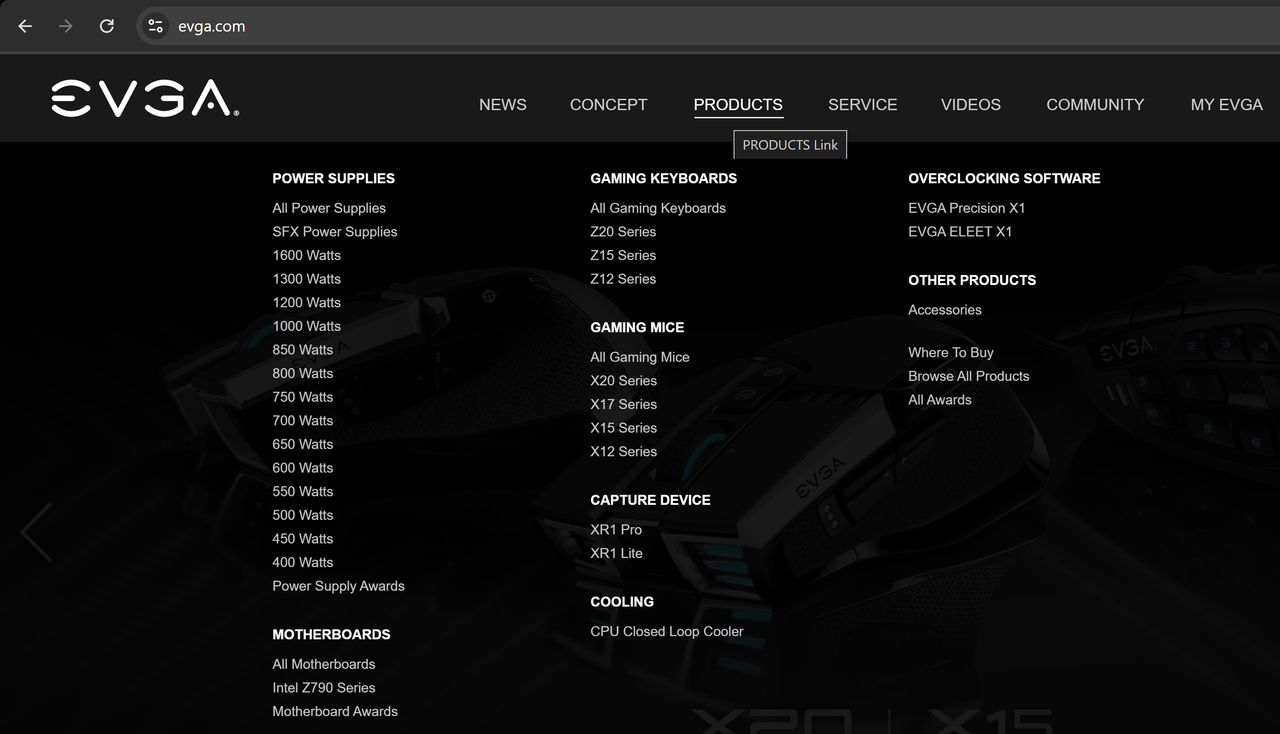Click the COOLING heading
This screenshot has width=1280, height=734.
click(x=622, y=602)
